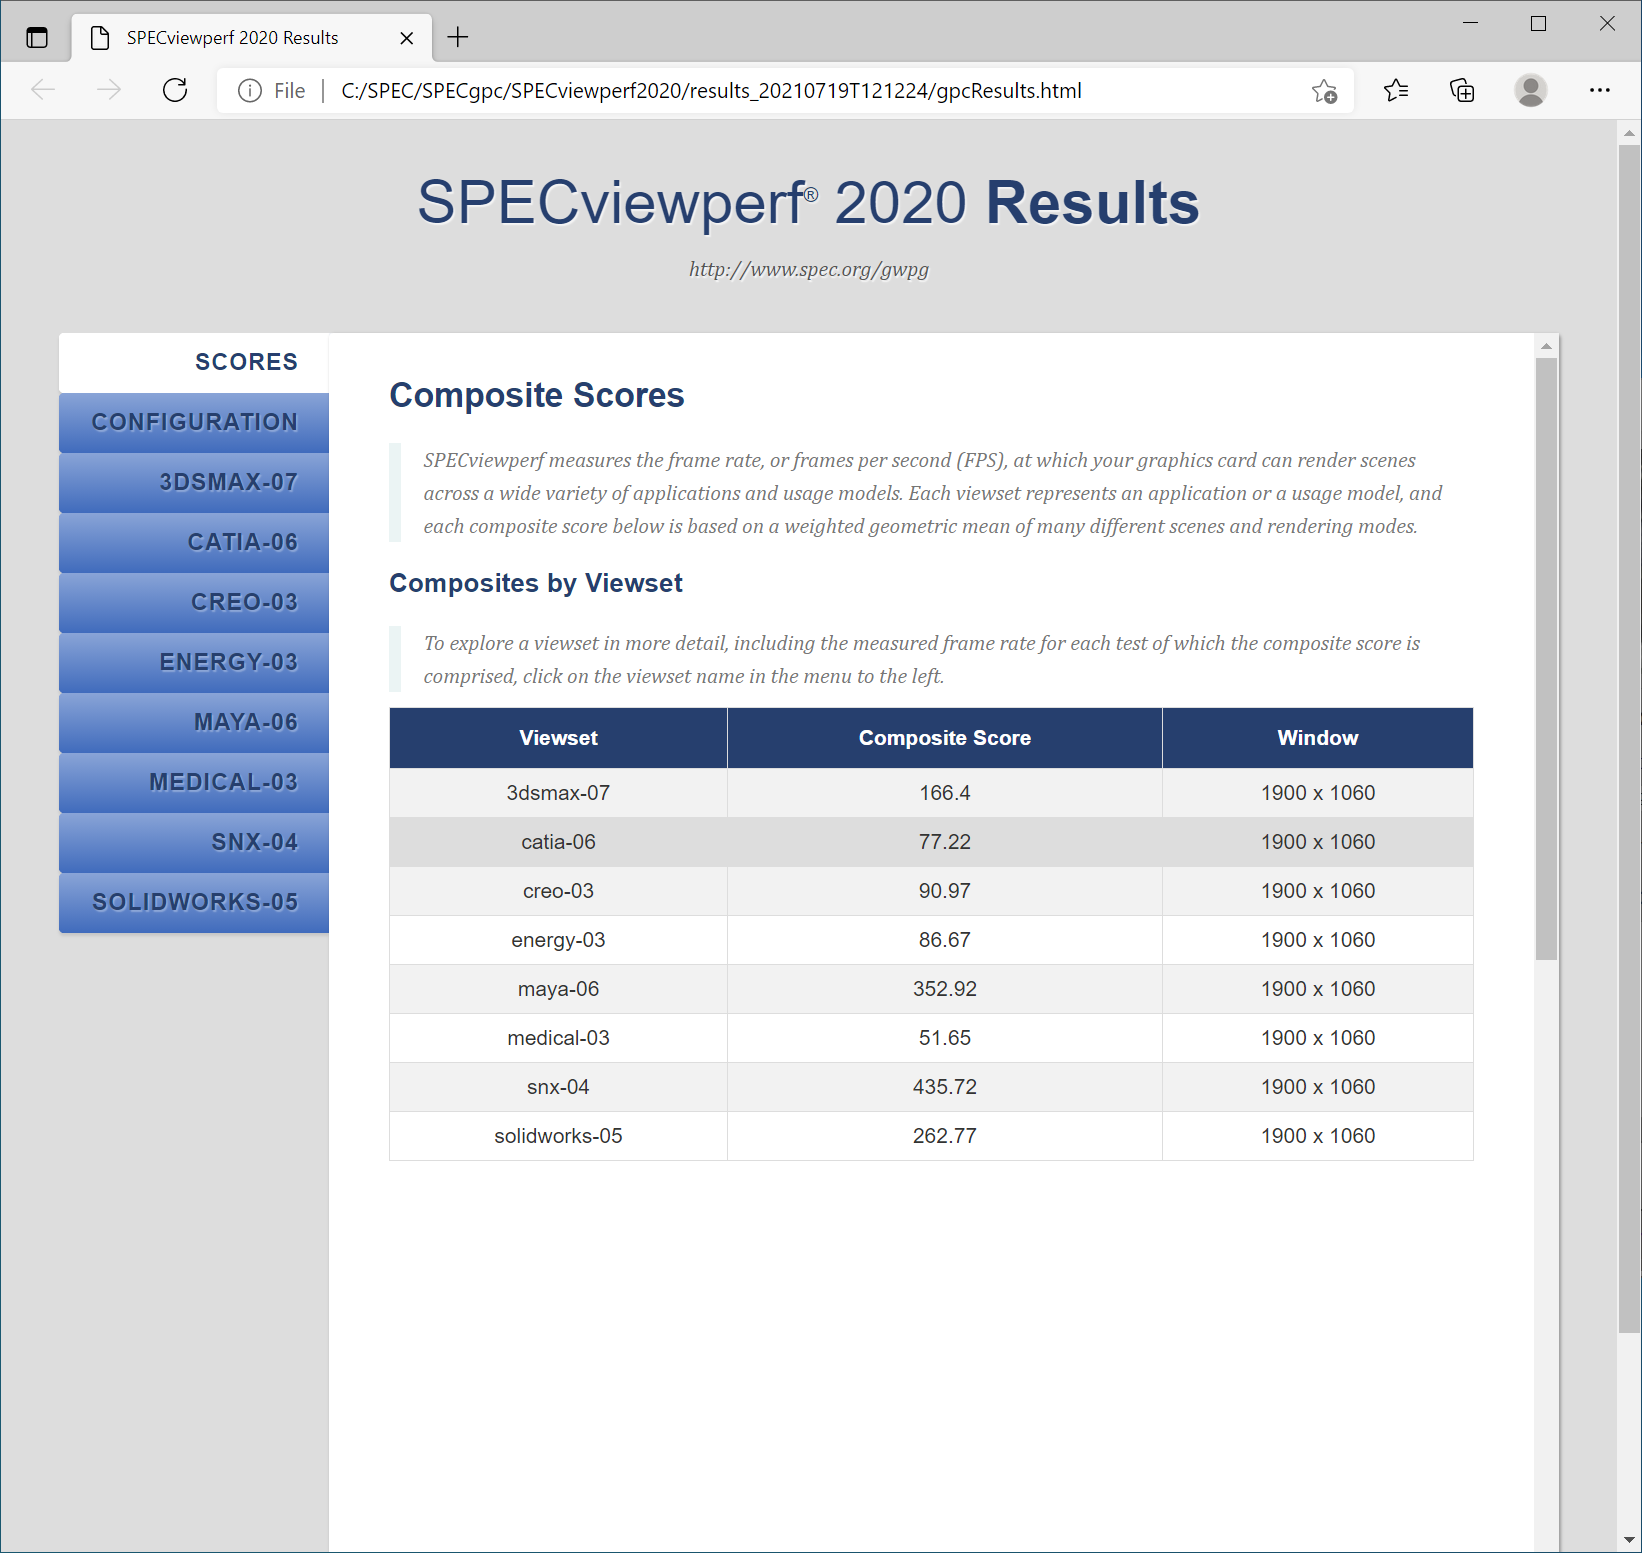Click the 51.65 composite score value
Viewport: 1642px width, 1553px height.
[945, 1038]
